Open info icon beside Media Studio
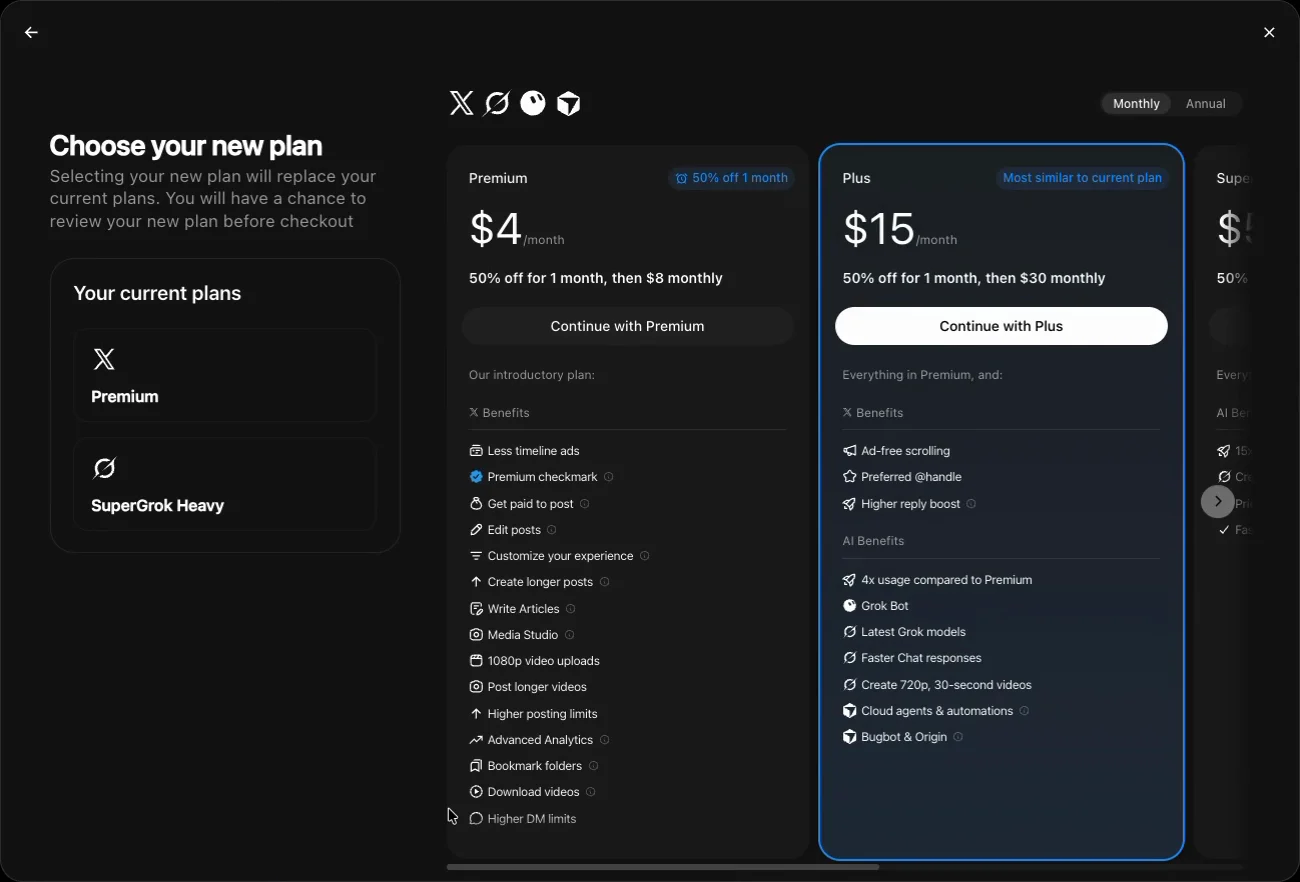Viewport: 1300px width, 882px height. coord(570,635)
